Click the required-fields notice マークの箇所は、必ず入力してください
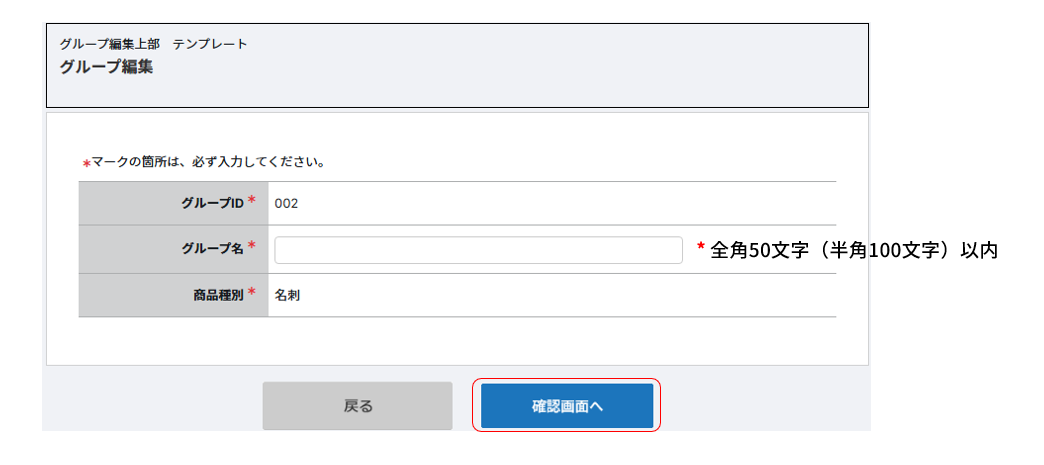This screenshot has height=465, width=1044. [208, 161]
